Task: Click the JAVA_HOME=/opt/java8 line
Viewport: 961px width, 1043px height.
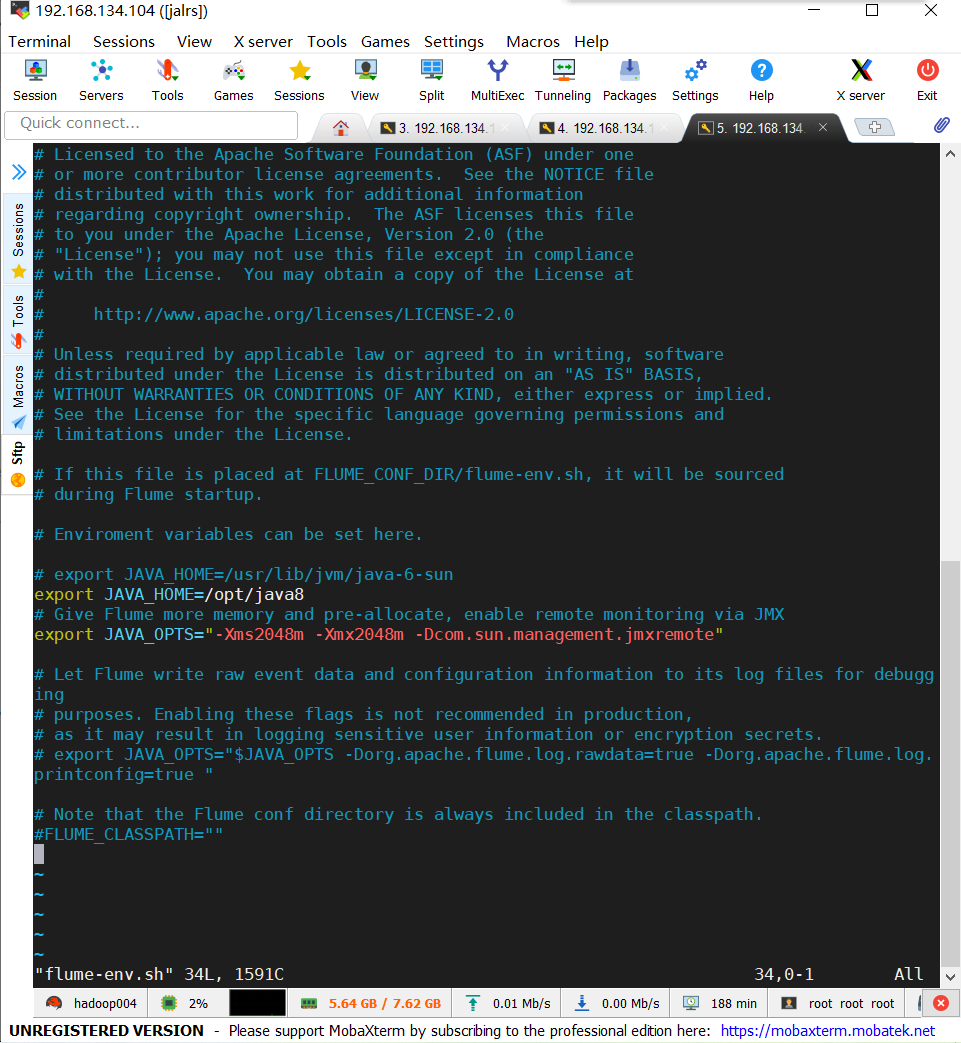Action: (x=169, y=594)
